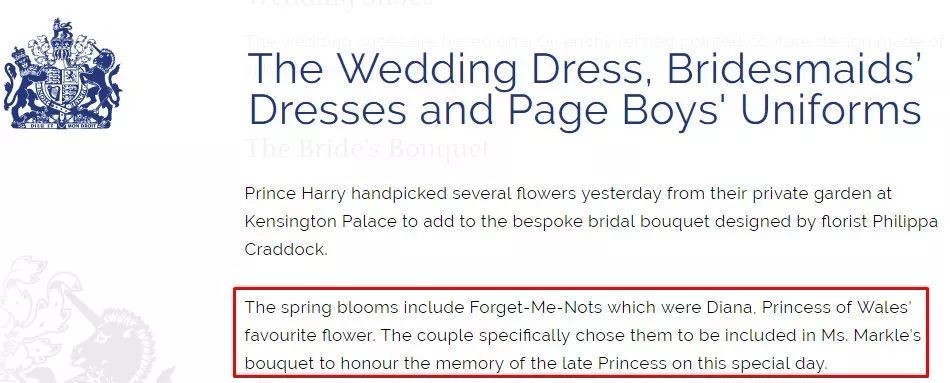Click the paragraph beginning 'Prince Harry handpicked'
Viewport: 950px width, 383px height.
(x=591, y=222)
